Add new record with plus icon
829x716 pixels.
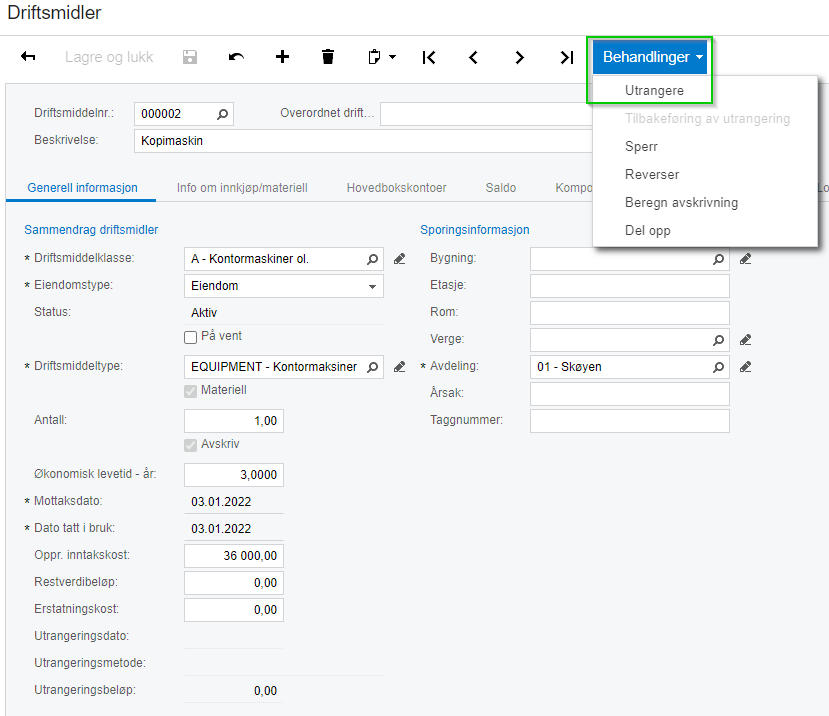click(x=282, y=57)
